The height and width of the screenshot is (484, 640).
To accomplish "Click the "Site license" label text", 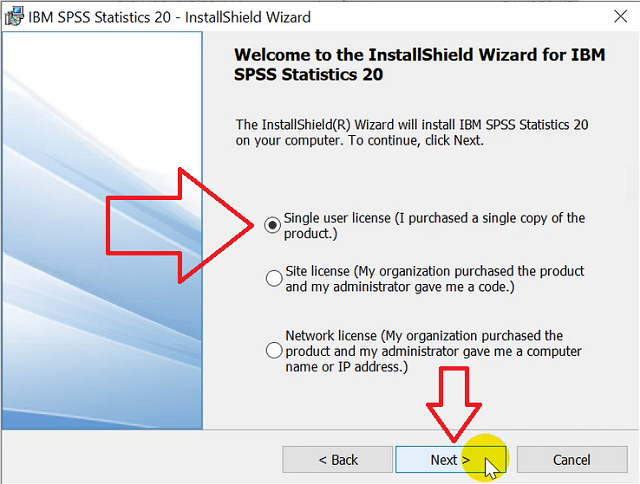I will (435, 279).
